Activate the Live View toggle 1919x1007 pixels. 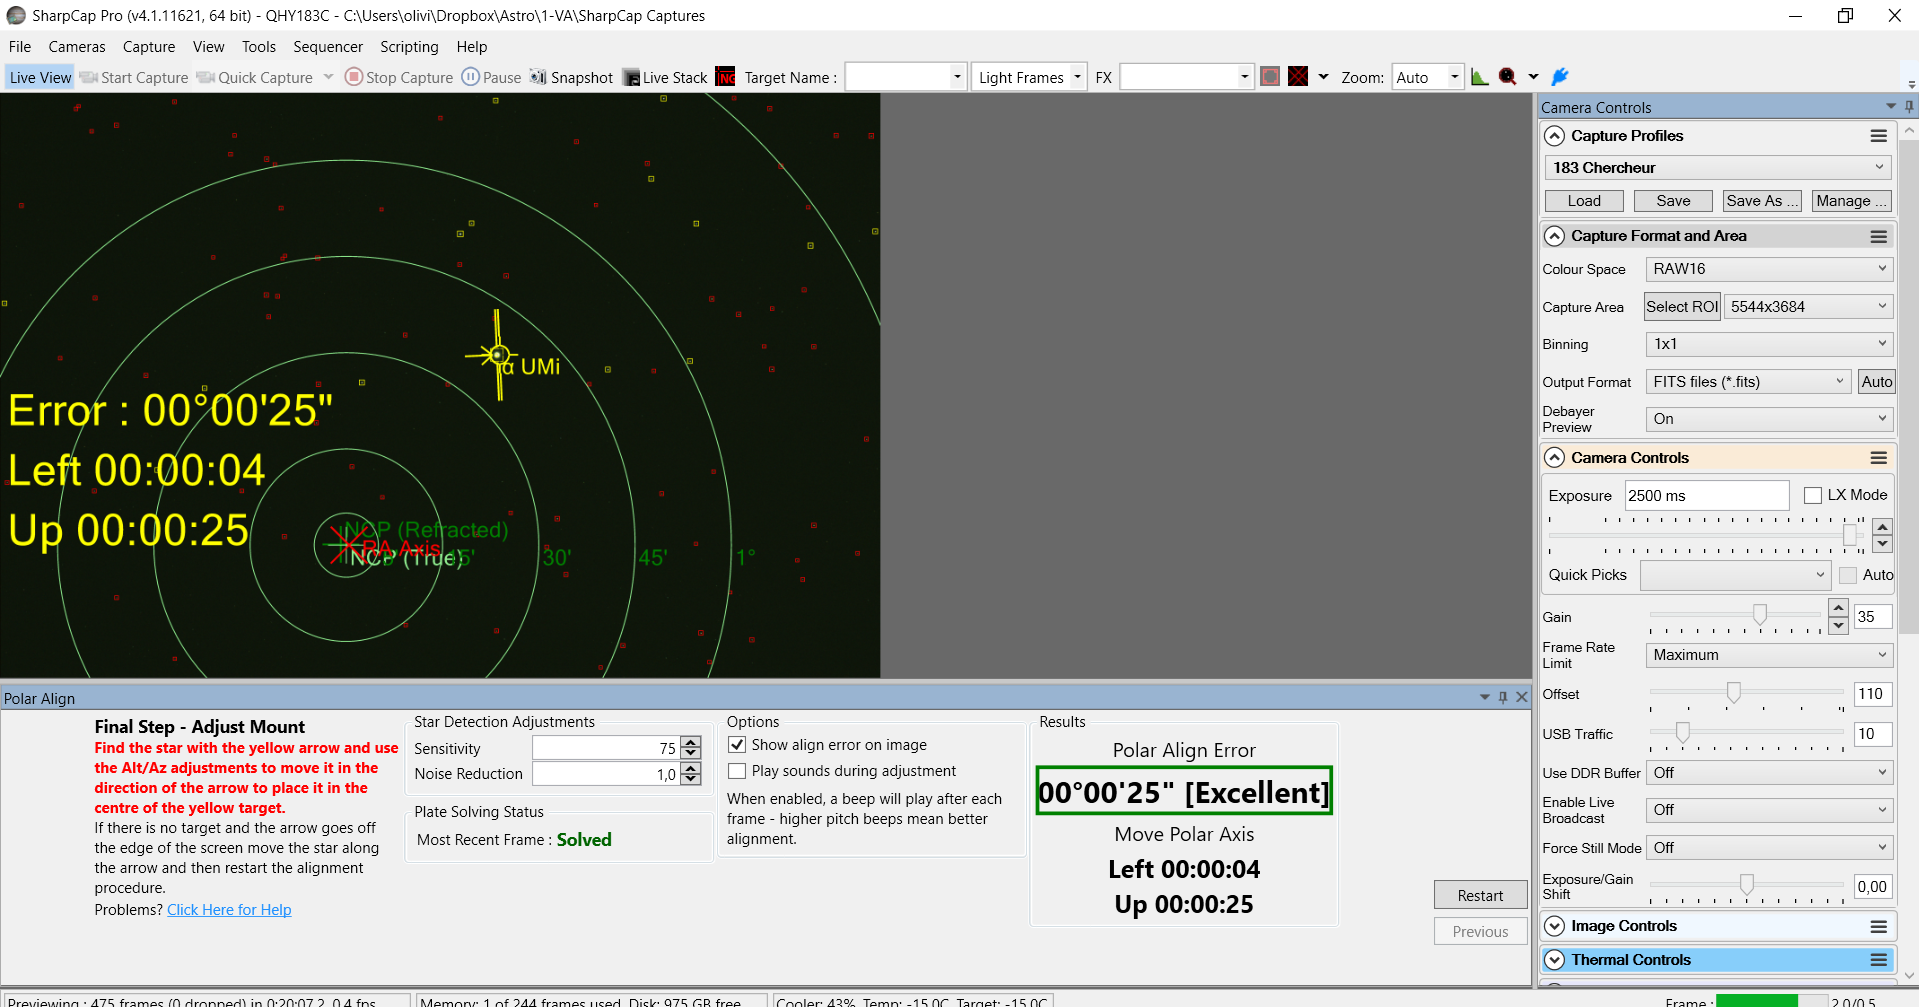click(x=40, y=77)
